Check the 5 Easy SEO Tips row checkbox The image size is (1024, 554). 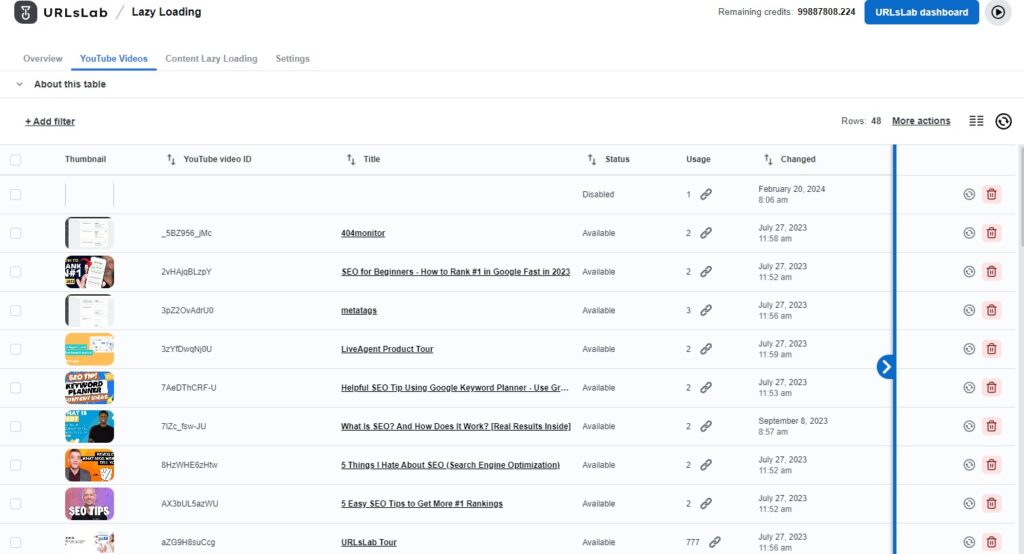pyautogui.click(x=16, y=504)
